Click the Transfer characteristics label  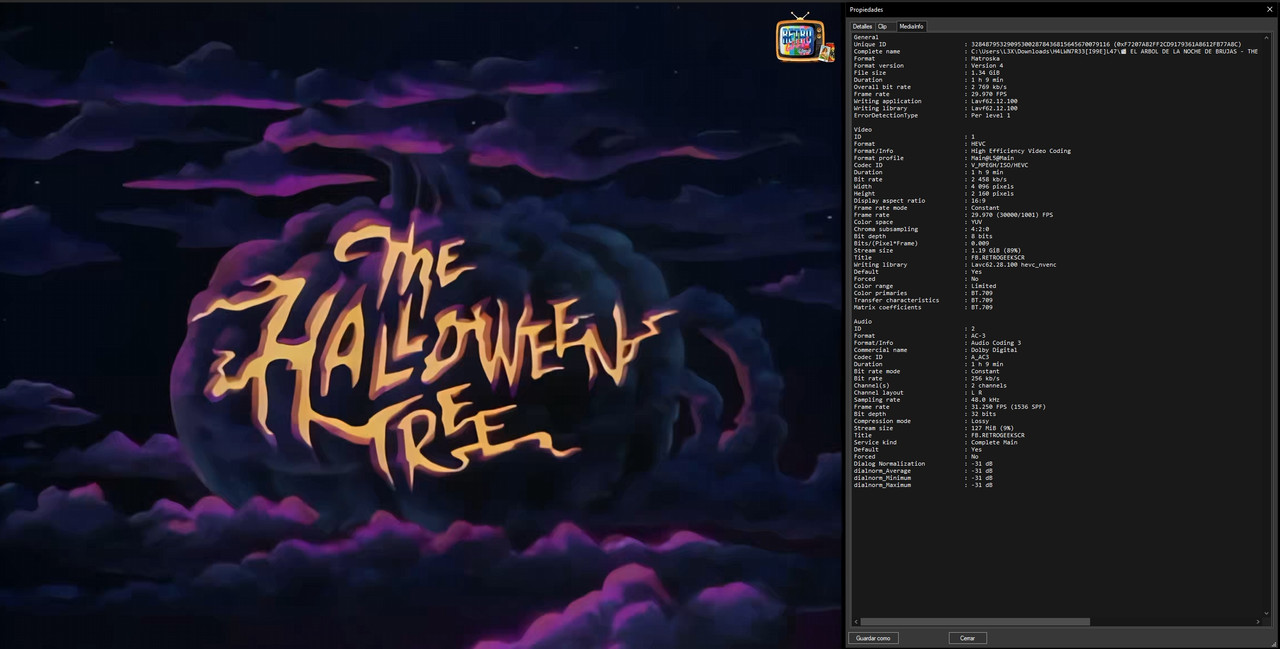point(896,300)
